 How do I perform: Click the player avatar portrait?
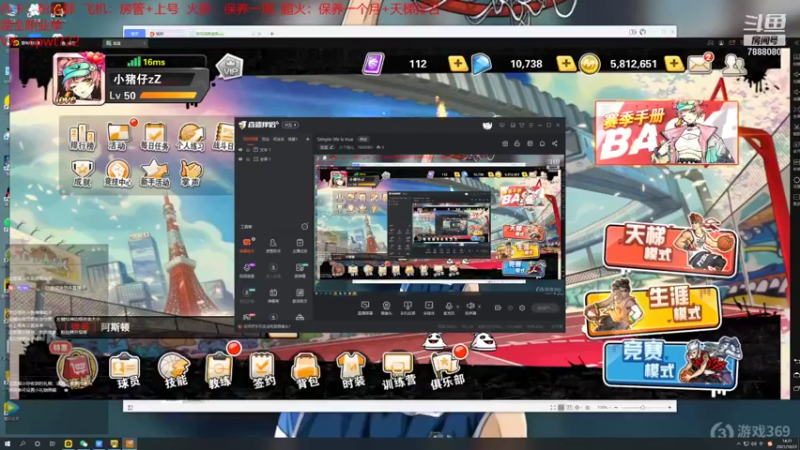[79, 80]
